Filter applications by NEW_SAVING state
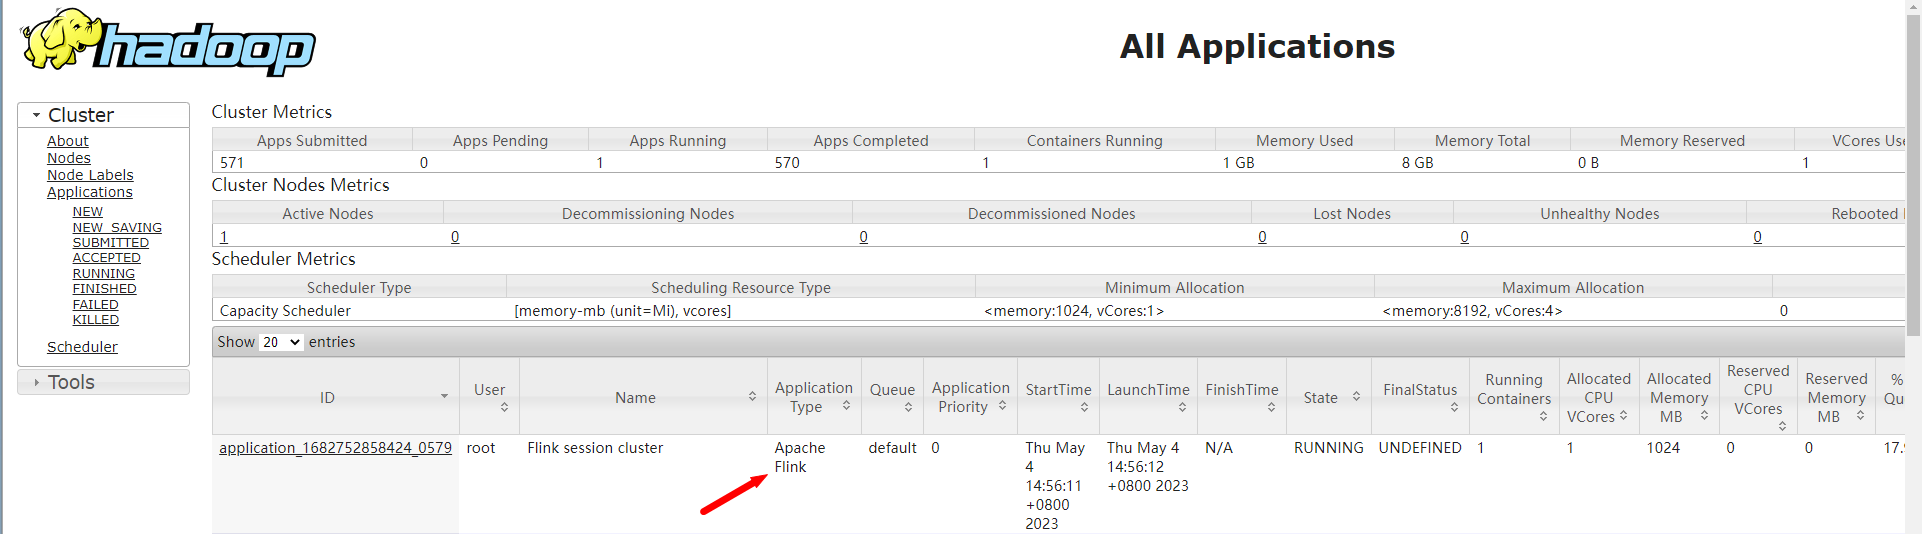 pos(117,228)
